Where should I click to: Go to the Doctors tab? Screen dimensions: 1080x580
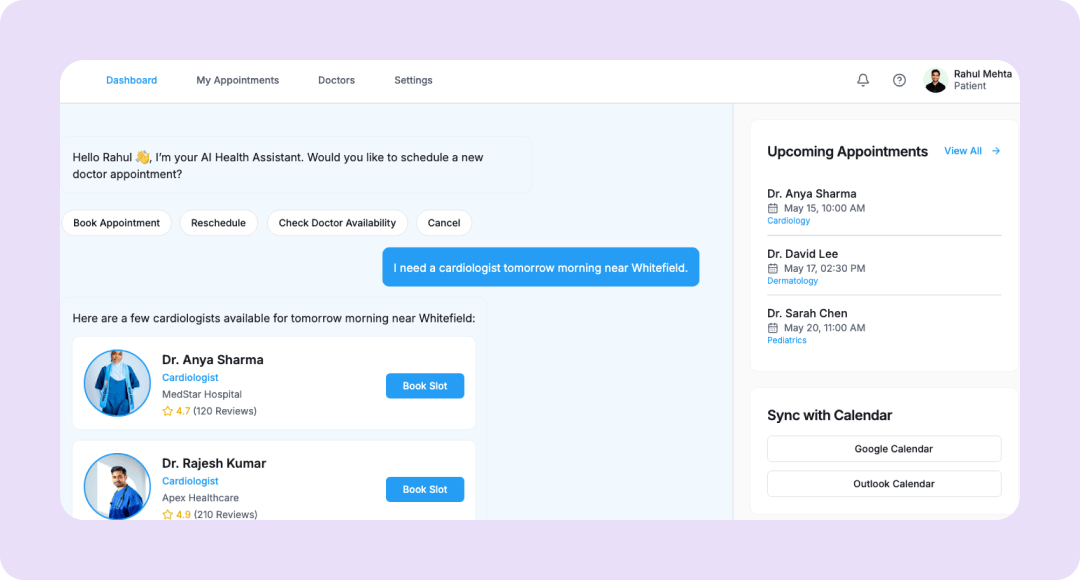click(x=336, y=80)
